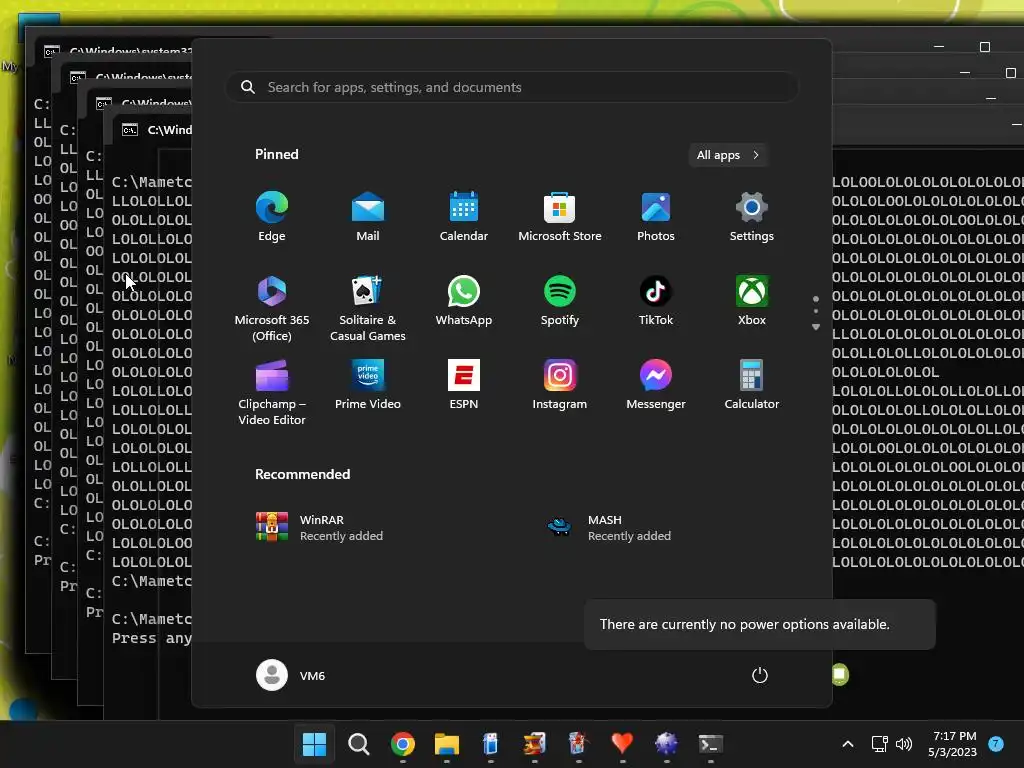This screenshot has height=768, width=1024.
Task: Show All apps list
Action: click(728, 155)
